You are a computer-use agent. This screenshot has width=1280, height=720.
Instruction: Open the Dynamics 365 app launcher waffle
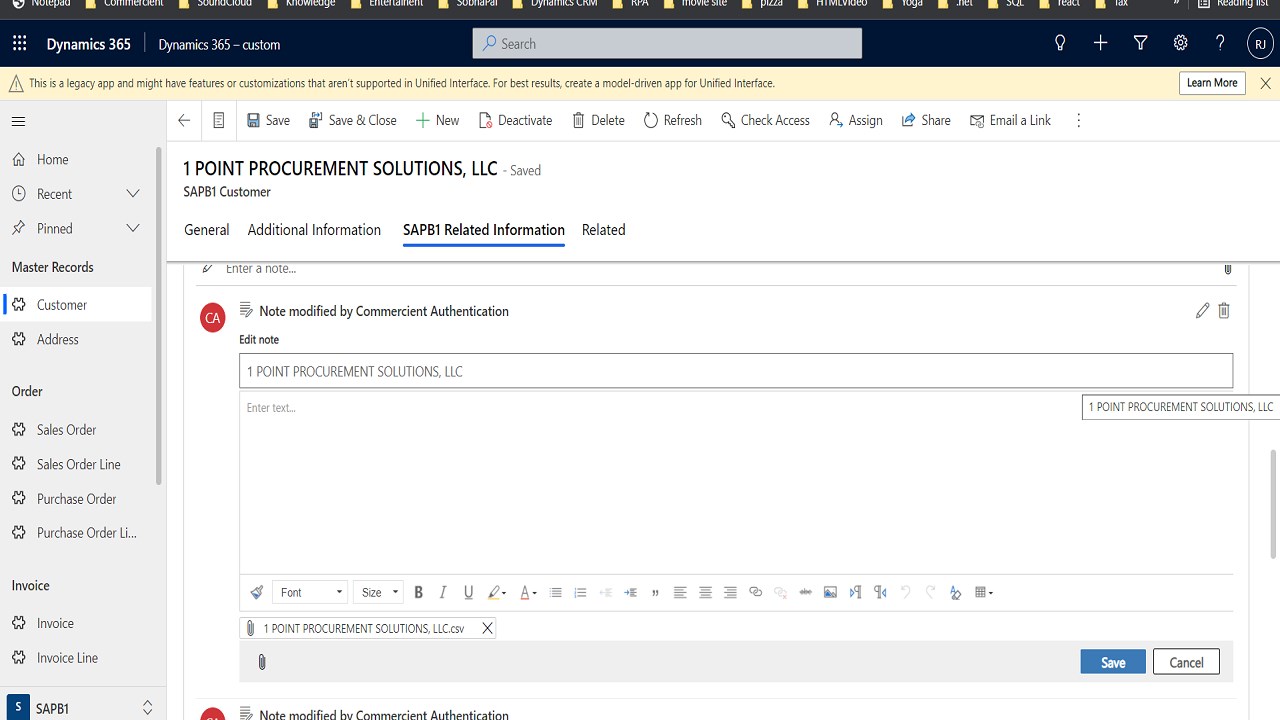point(20,44)
